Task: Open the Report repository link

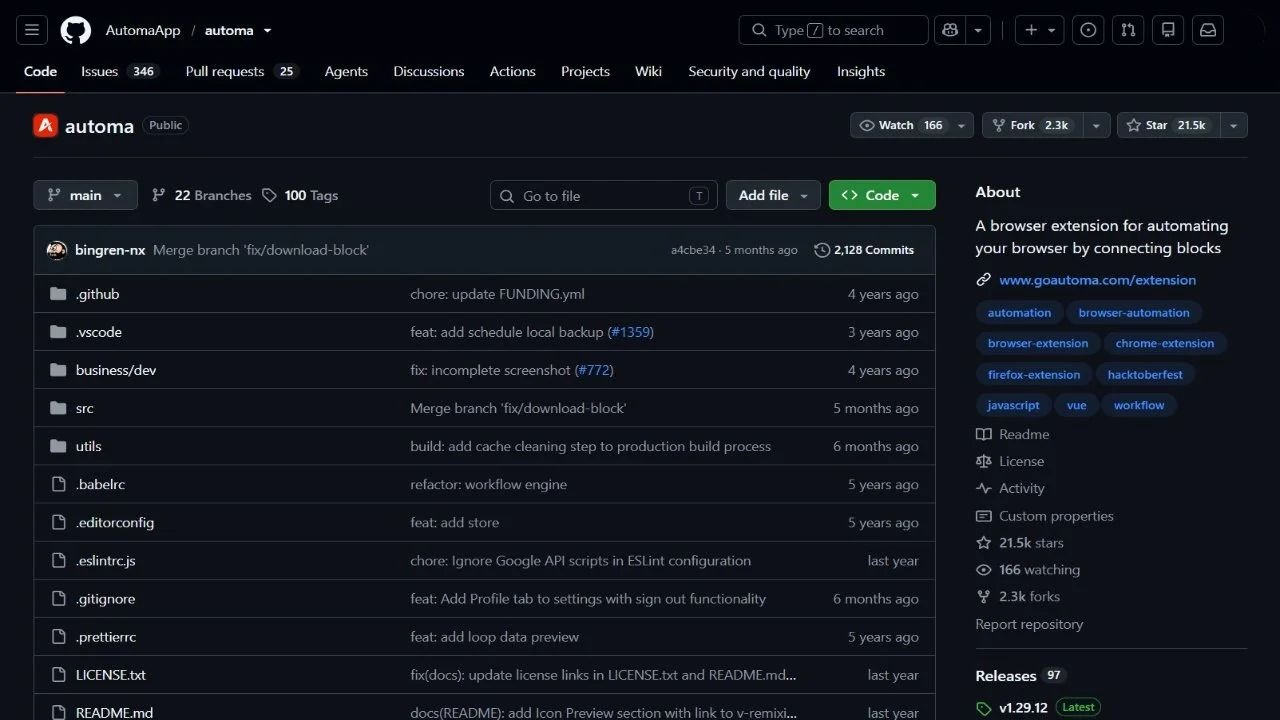Action: click(1029, 624)
